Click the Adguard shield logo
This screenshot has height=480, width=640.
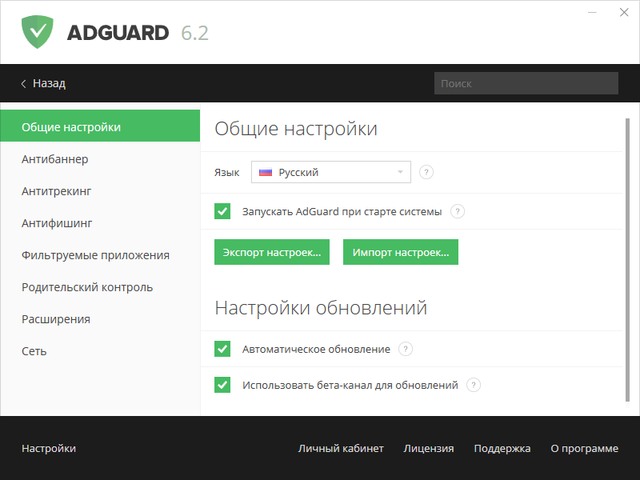pos(39,33)
